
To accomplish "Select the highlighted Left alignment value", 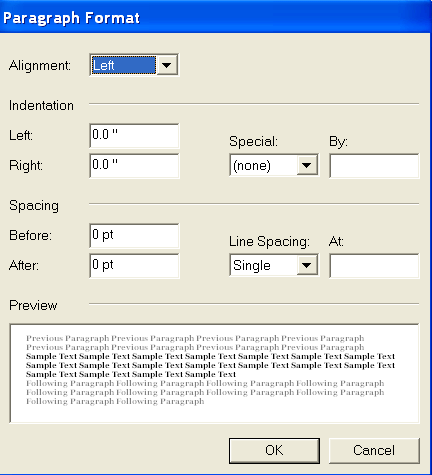I will (124, 65).
